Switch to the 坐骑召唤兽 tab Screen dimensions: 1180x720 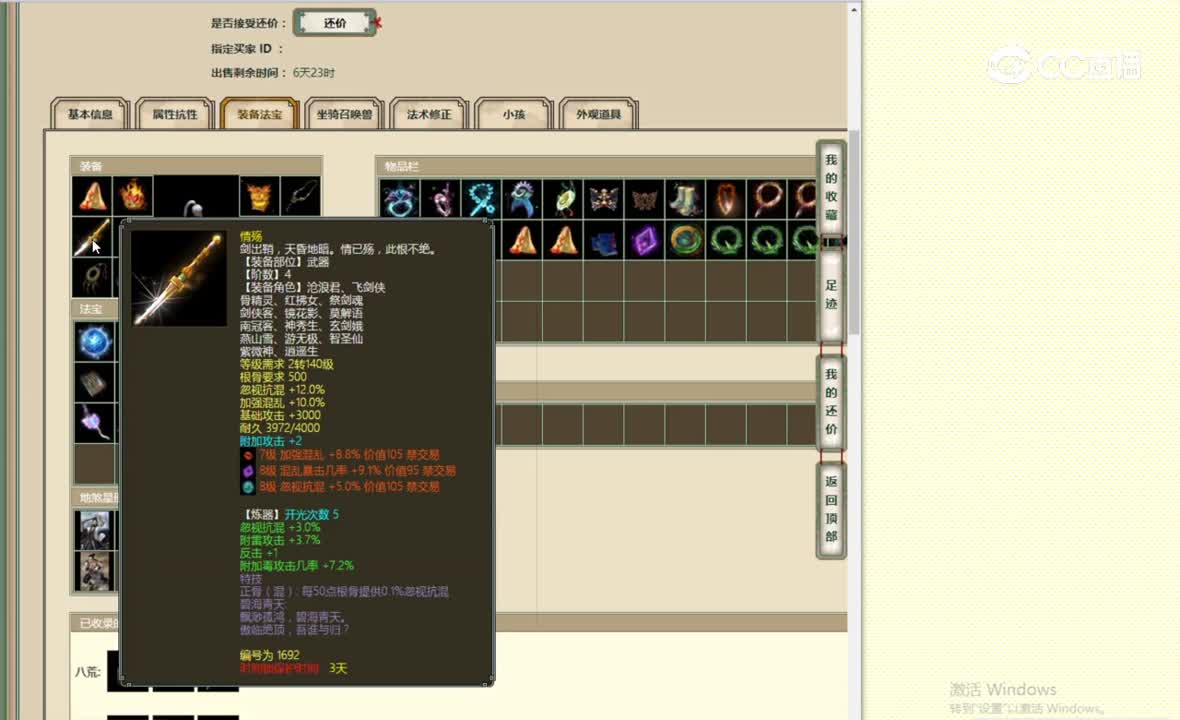point(345,114)
